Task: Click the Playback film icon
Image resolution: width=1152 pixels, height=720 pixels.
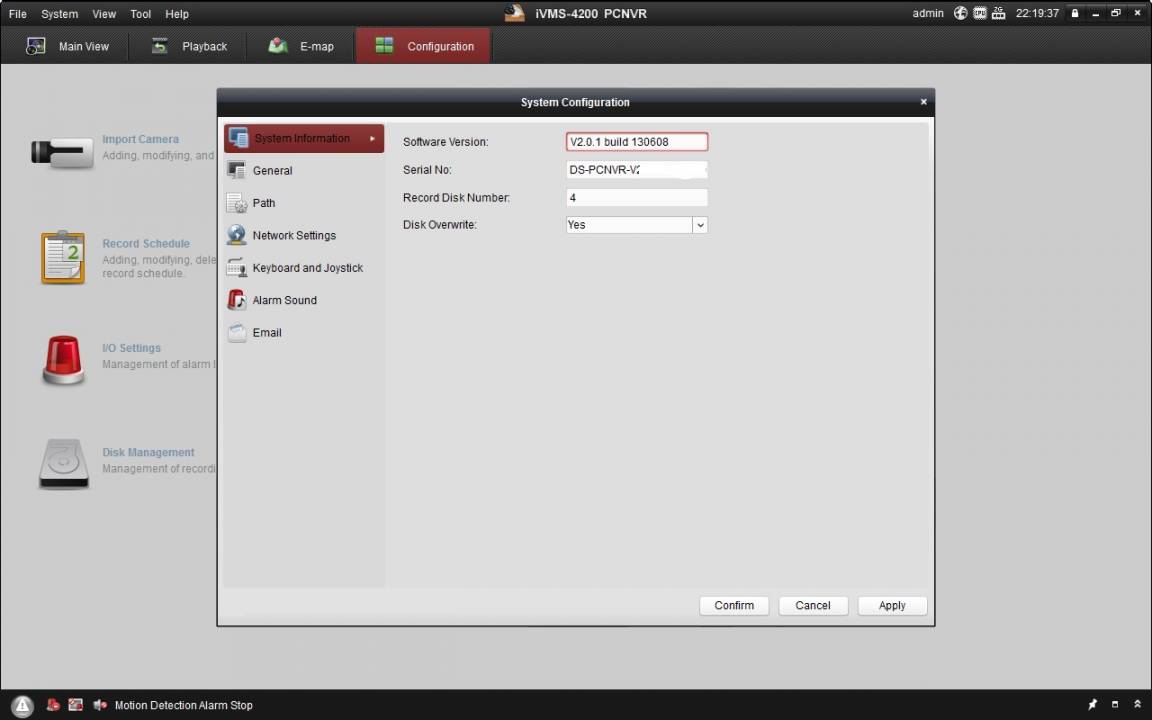Action: click(x=159, y=46)
